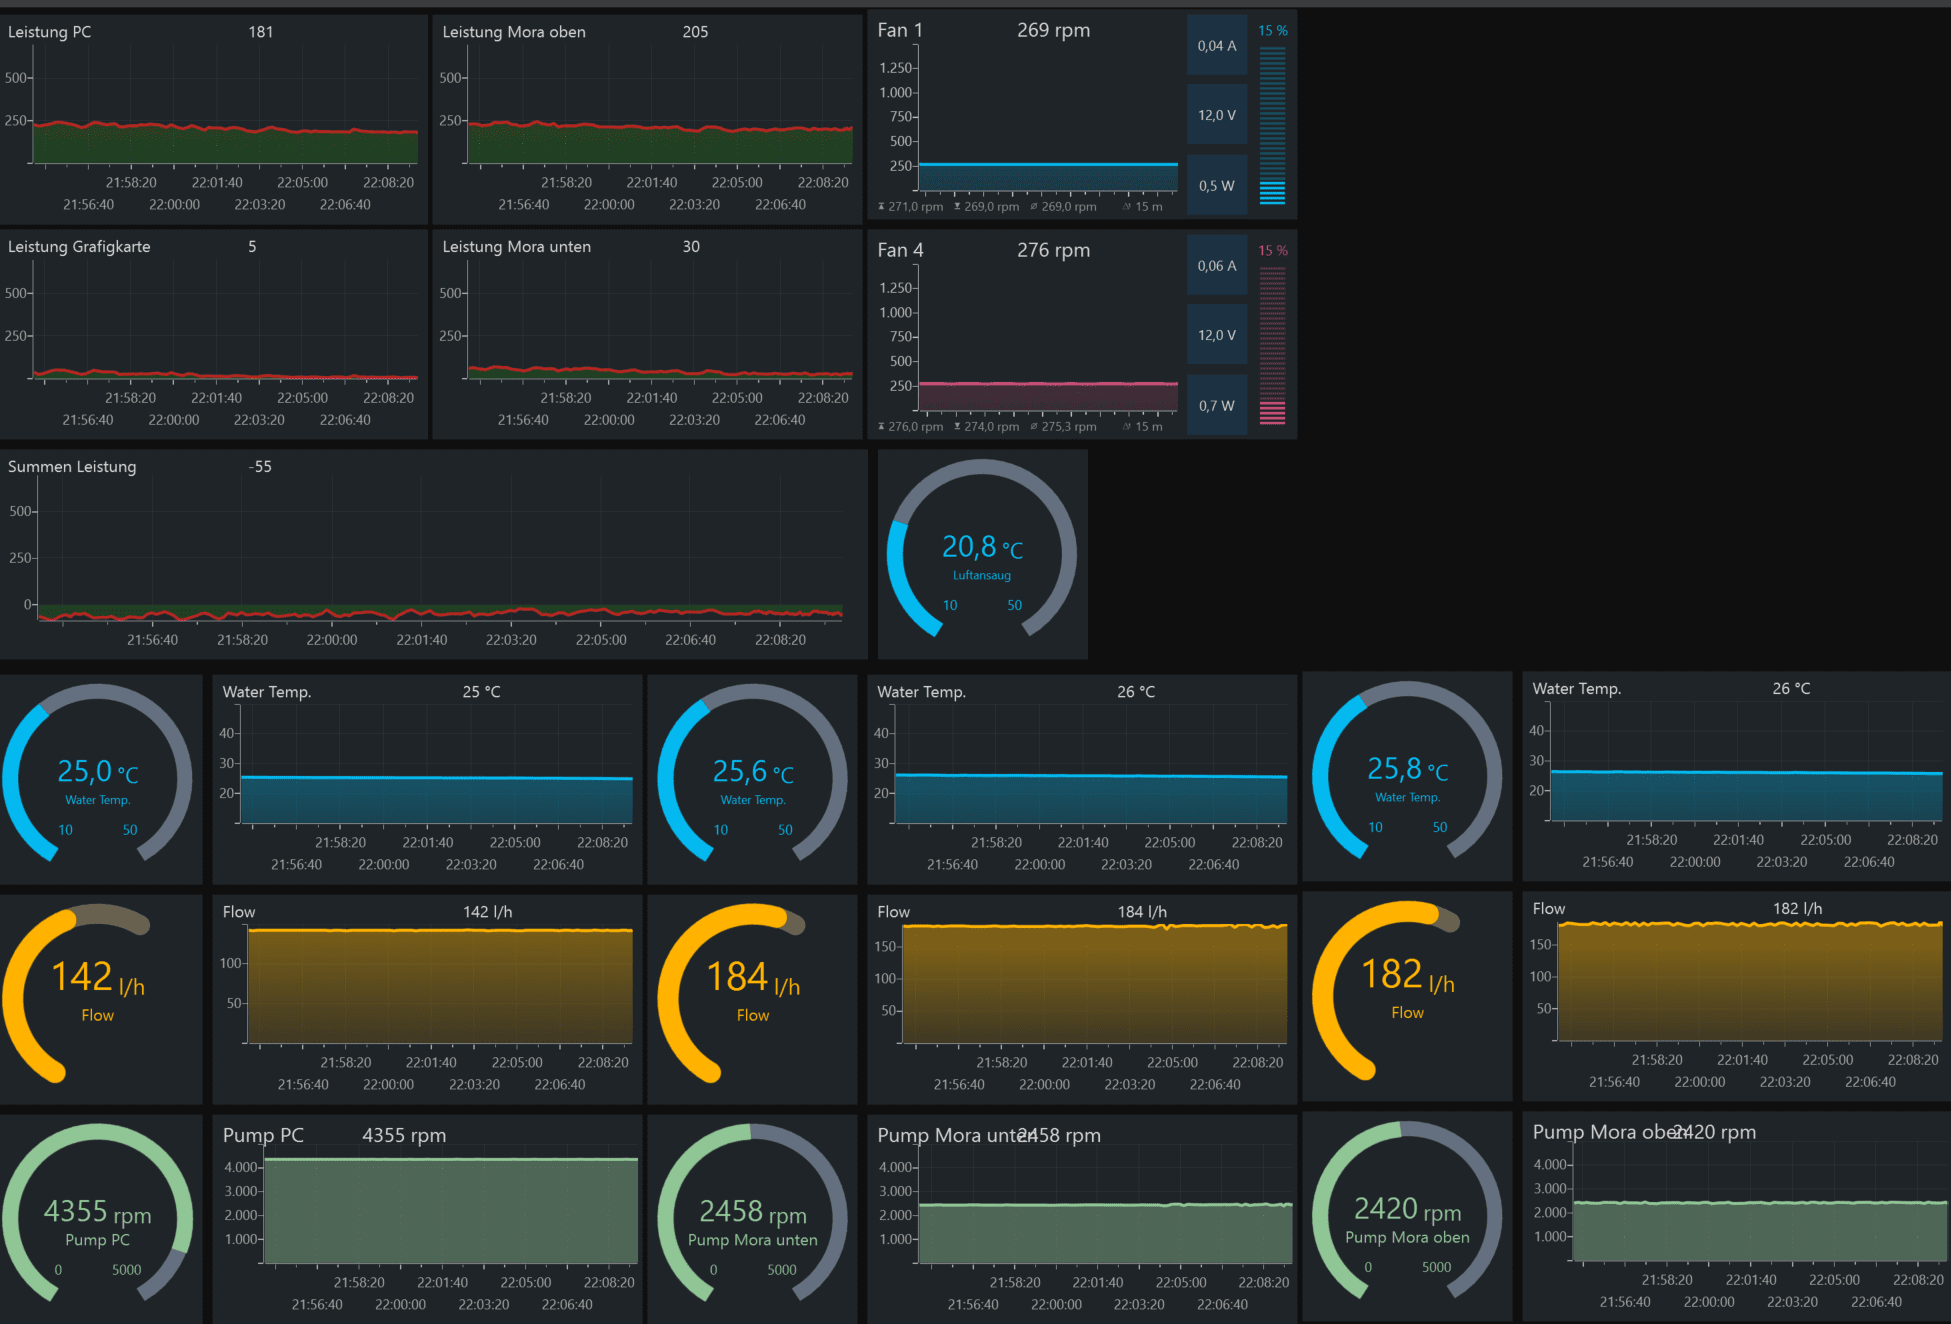Click the 25,6 °C water temp gauge
Viewport: 1951px width, 1324px height.
[752, 775]
